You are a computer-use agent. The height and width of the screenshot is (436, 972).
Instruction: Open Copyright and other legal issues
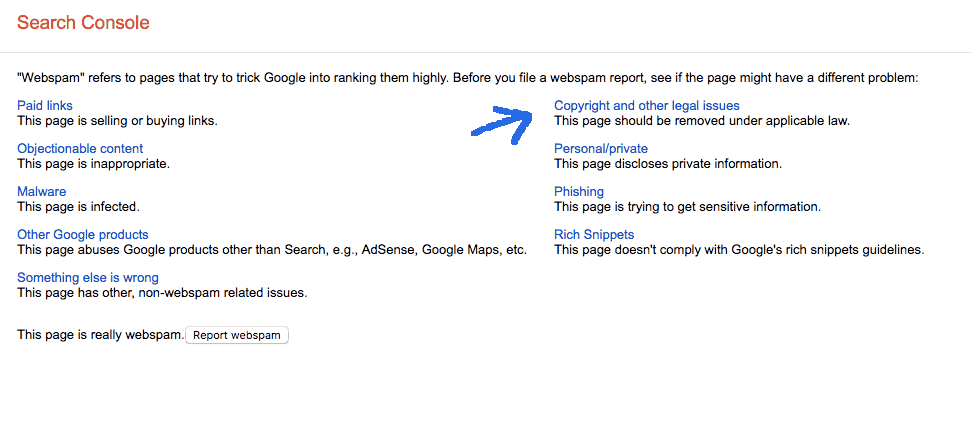647,105
